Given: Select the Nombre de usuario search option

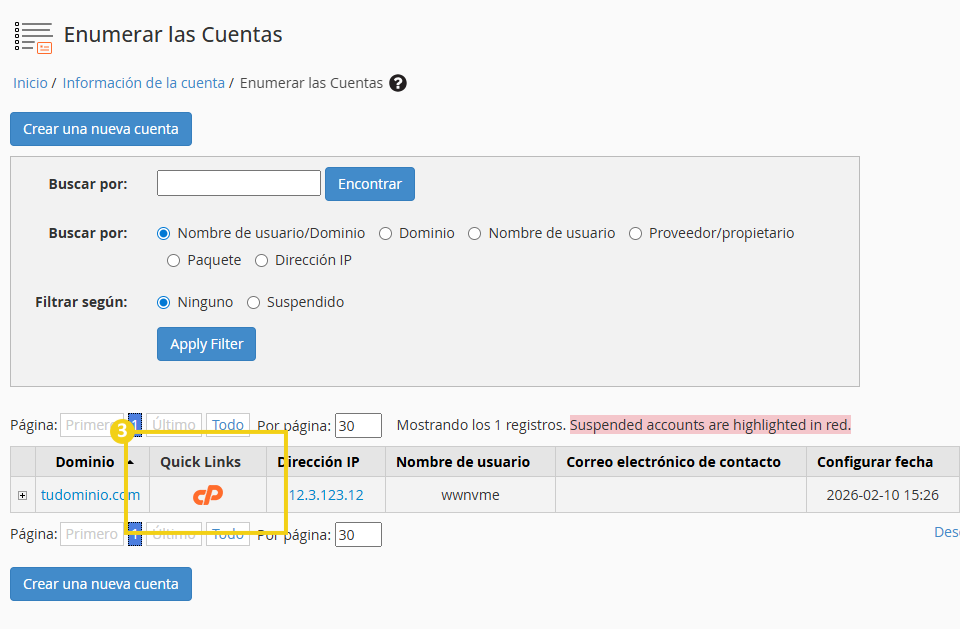Looking at the screenshot, I should tap(474, 233).
